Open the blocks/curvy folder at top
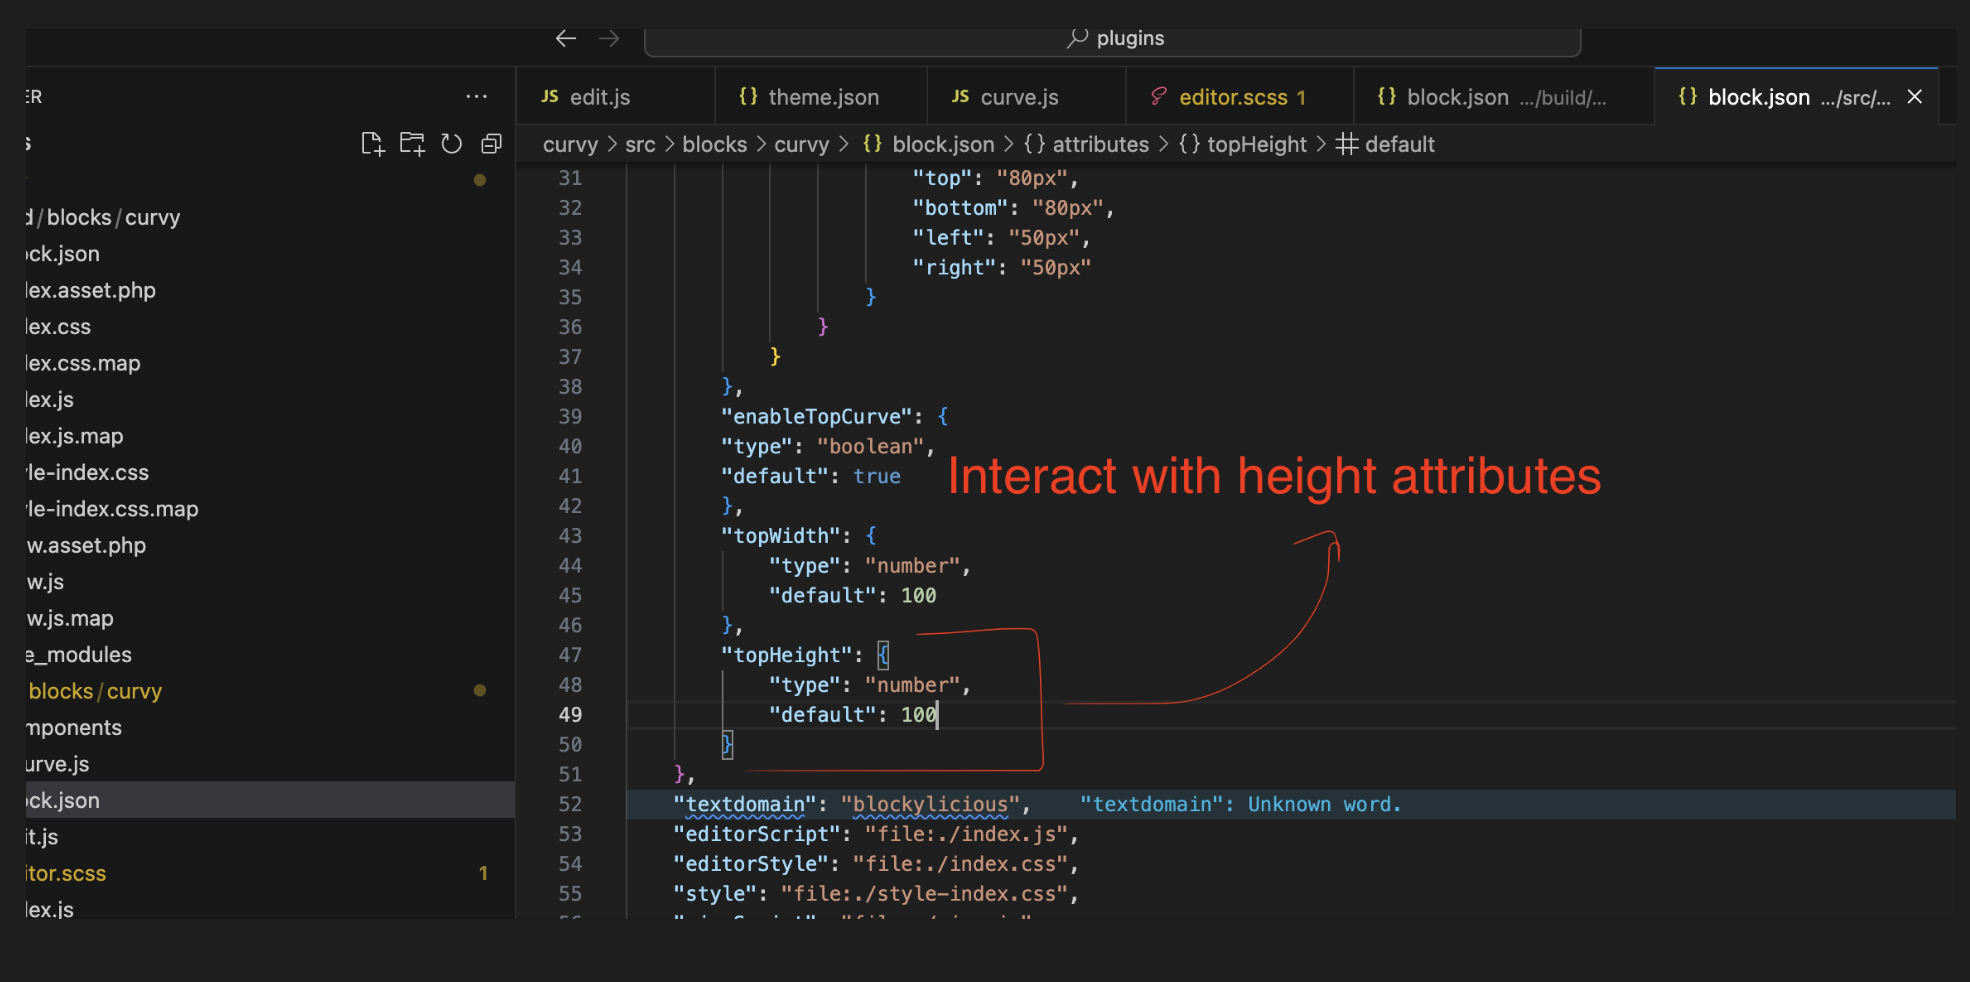This screenshot has width=1970, height=982. tap(270, 217)
